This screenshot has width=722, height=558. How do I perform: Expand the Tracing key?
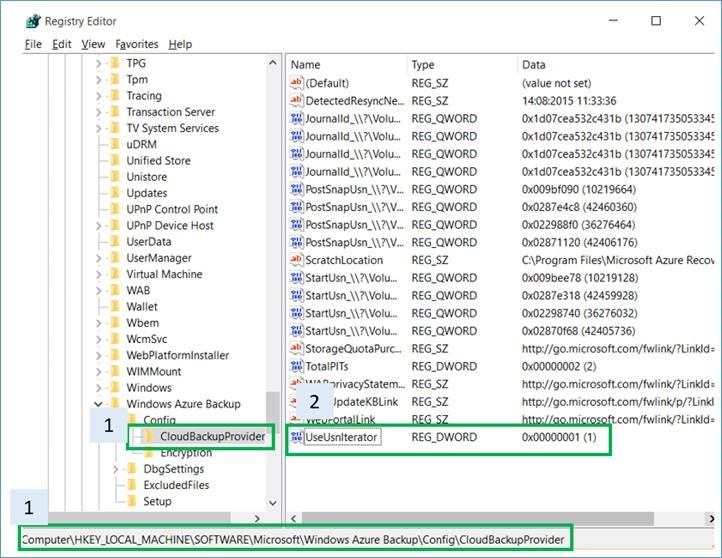pyautogui.click(x=99, y=96)
